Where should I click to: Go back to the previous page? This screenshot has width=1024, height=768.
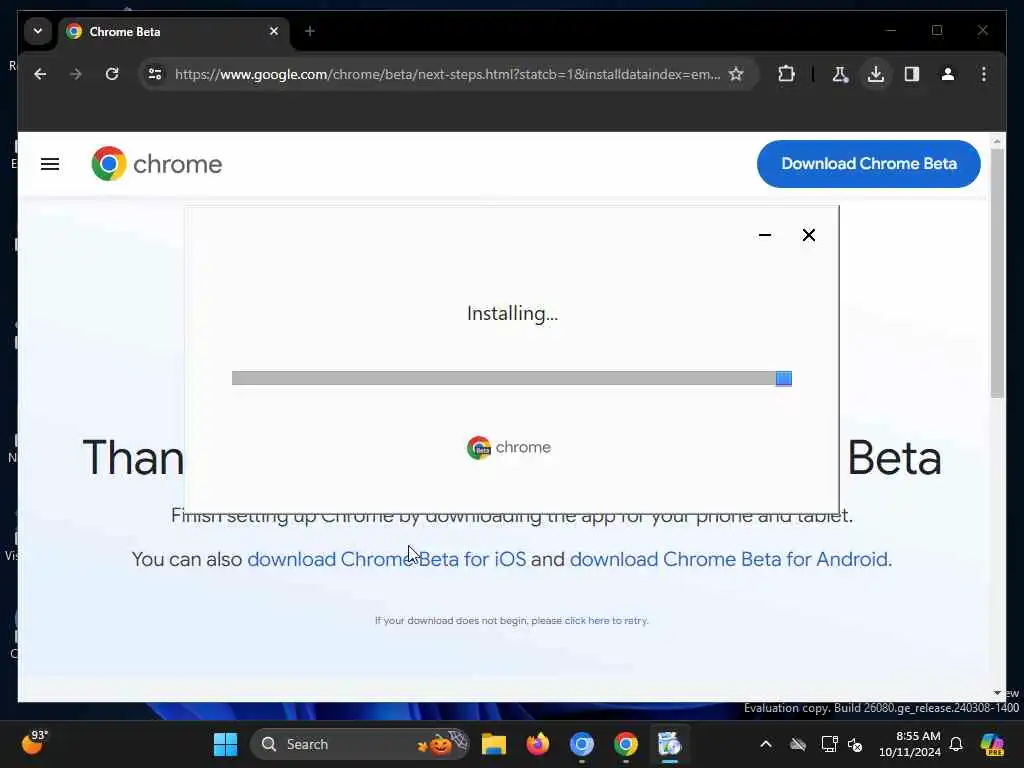click(40, 74)
